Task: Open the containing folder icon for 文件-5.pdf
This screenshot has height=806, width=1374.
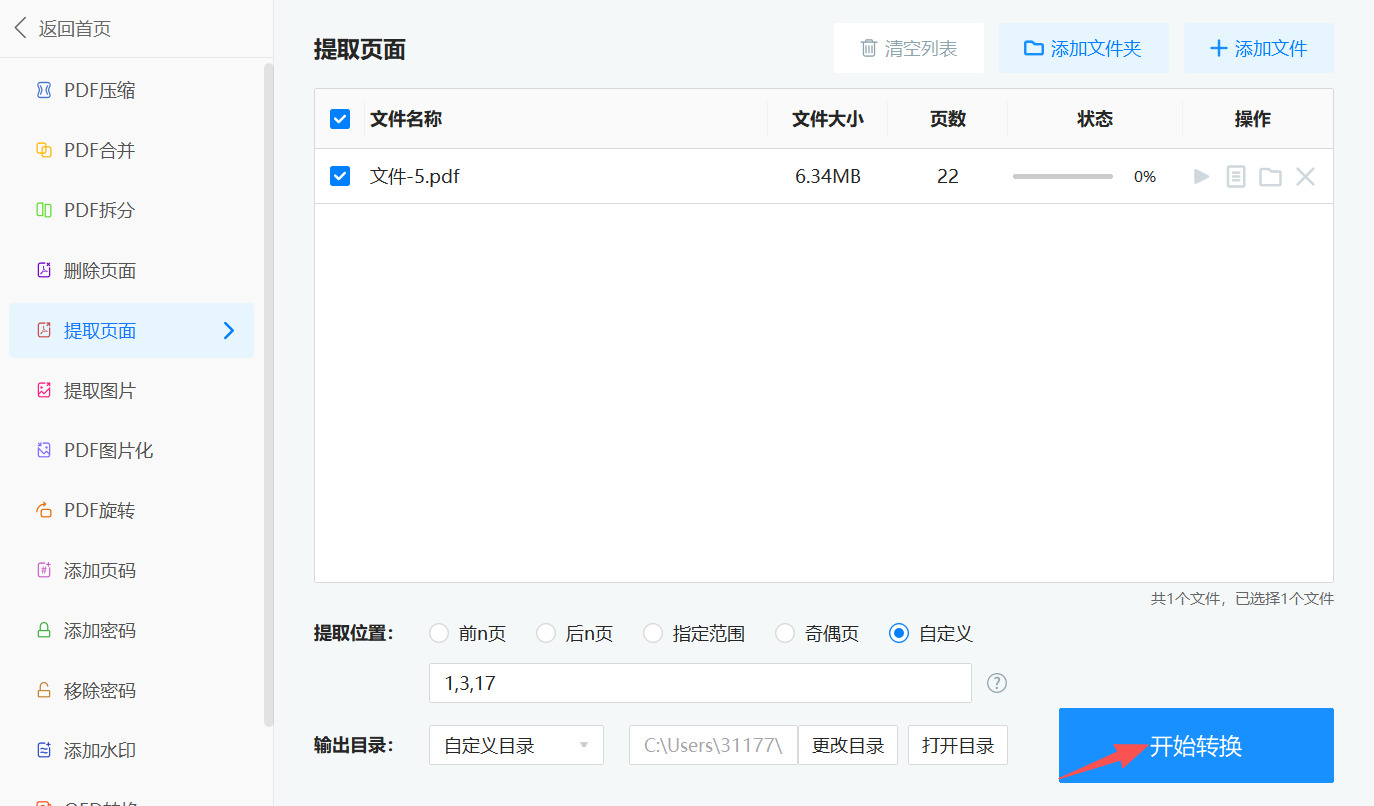Action: click(x=1270, y=176)
